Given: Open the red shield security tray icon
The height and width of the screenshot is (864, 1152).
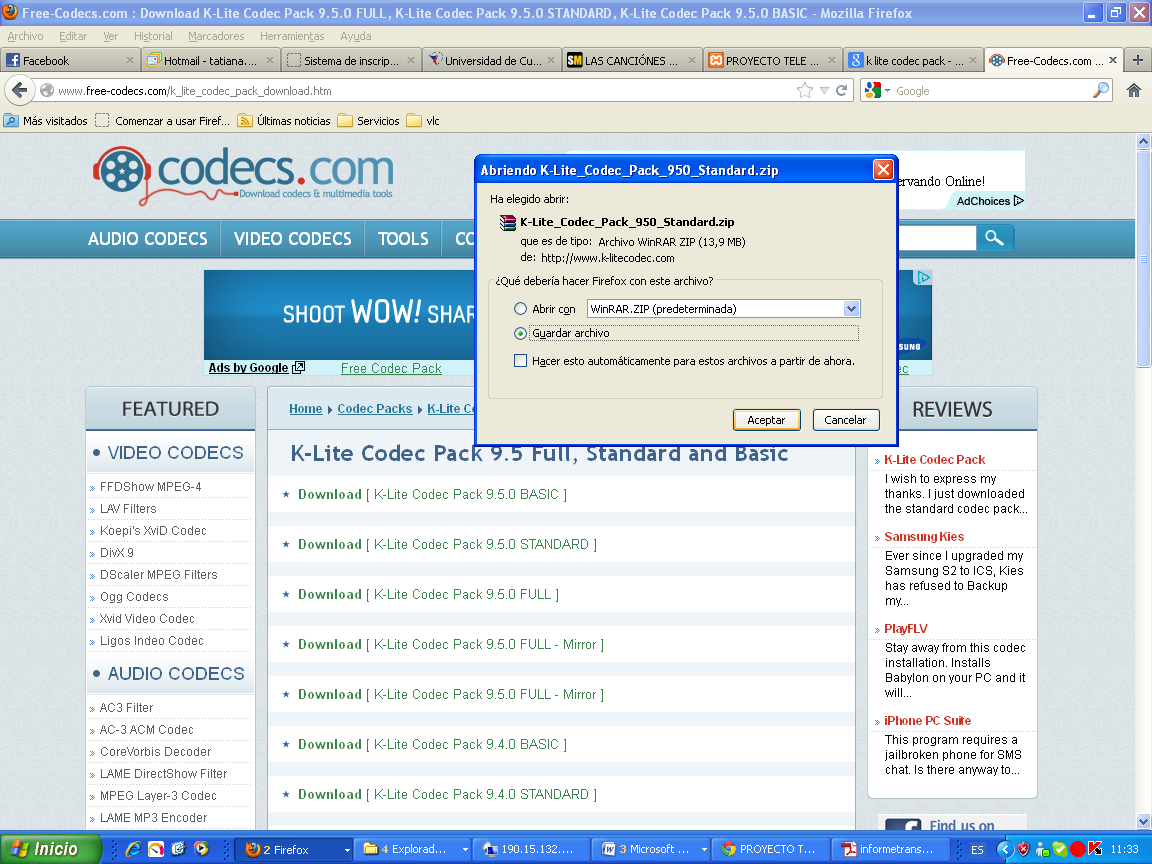Looking at the screenshot, I should pos(1023,849).
